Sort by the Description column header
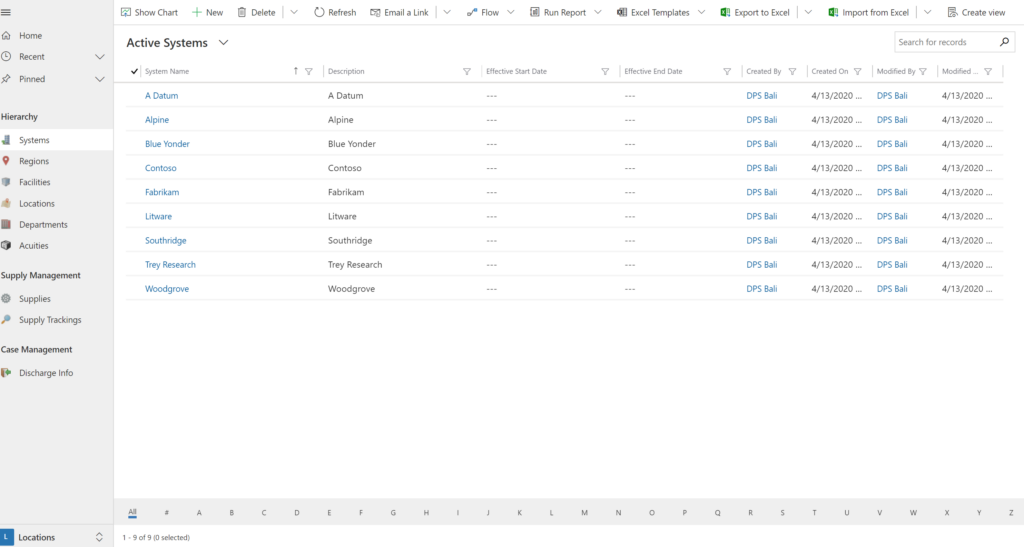1024x547 pixels. tap(346, 72)
